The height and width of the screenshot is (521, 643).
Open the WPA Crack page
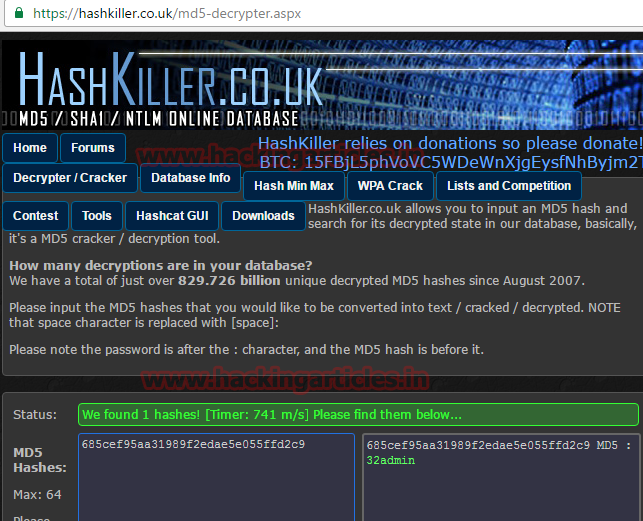coord(390,186)
